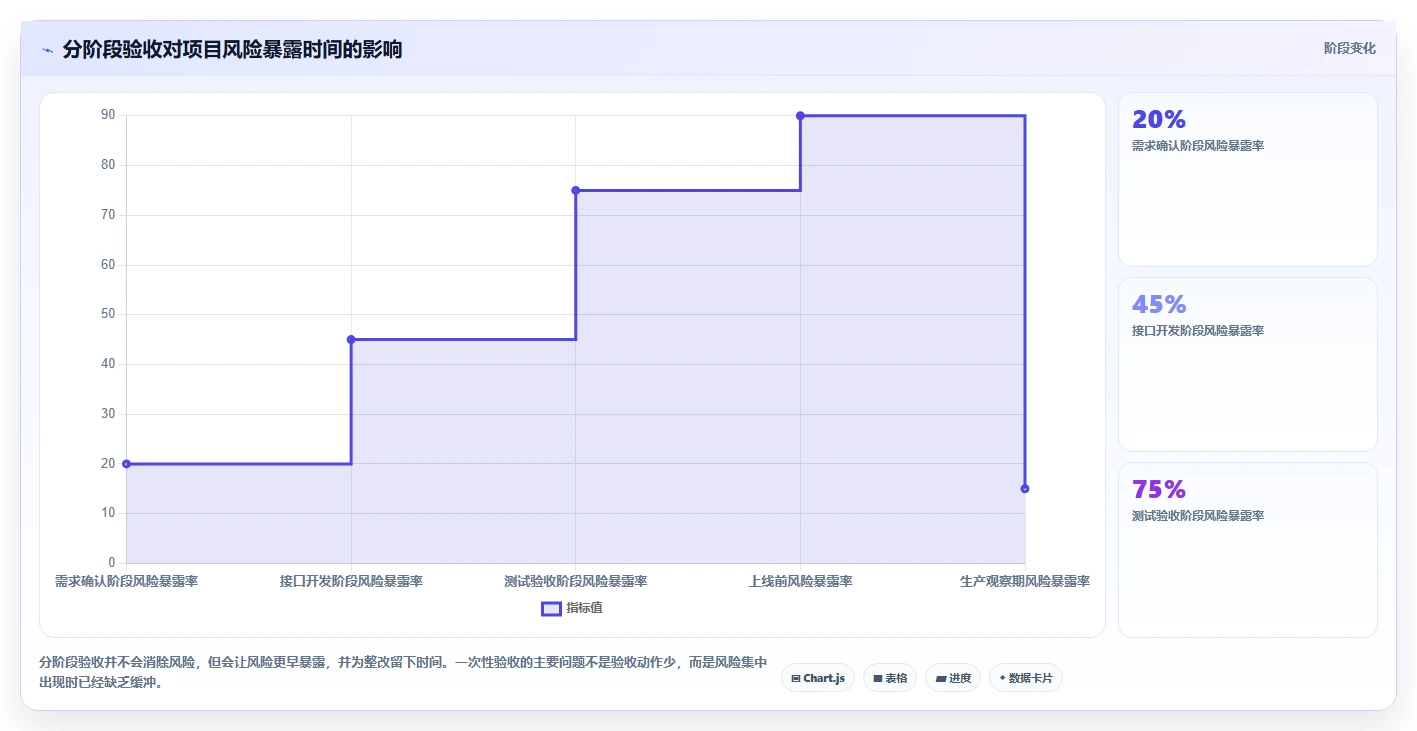
Task: Open the 75% 测试验收阶段风险暴露率 card
Action: 1247,550
